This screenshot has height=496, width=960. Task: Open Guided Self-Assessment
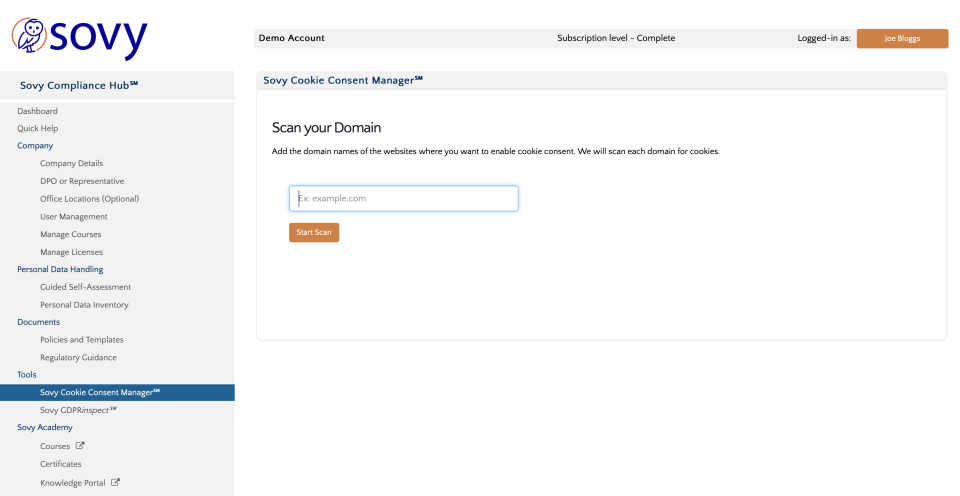point(86,287)
